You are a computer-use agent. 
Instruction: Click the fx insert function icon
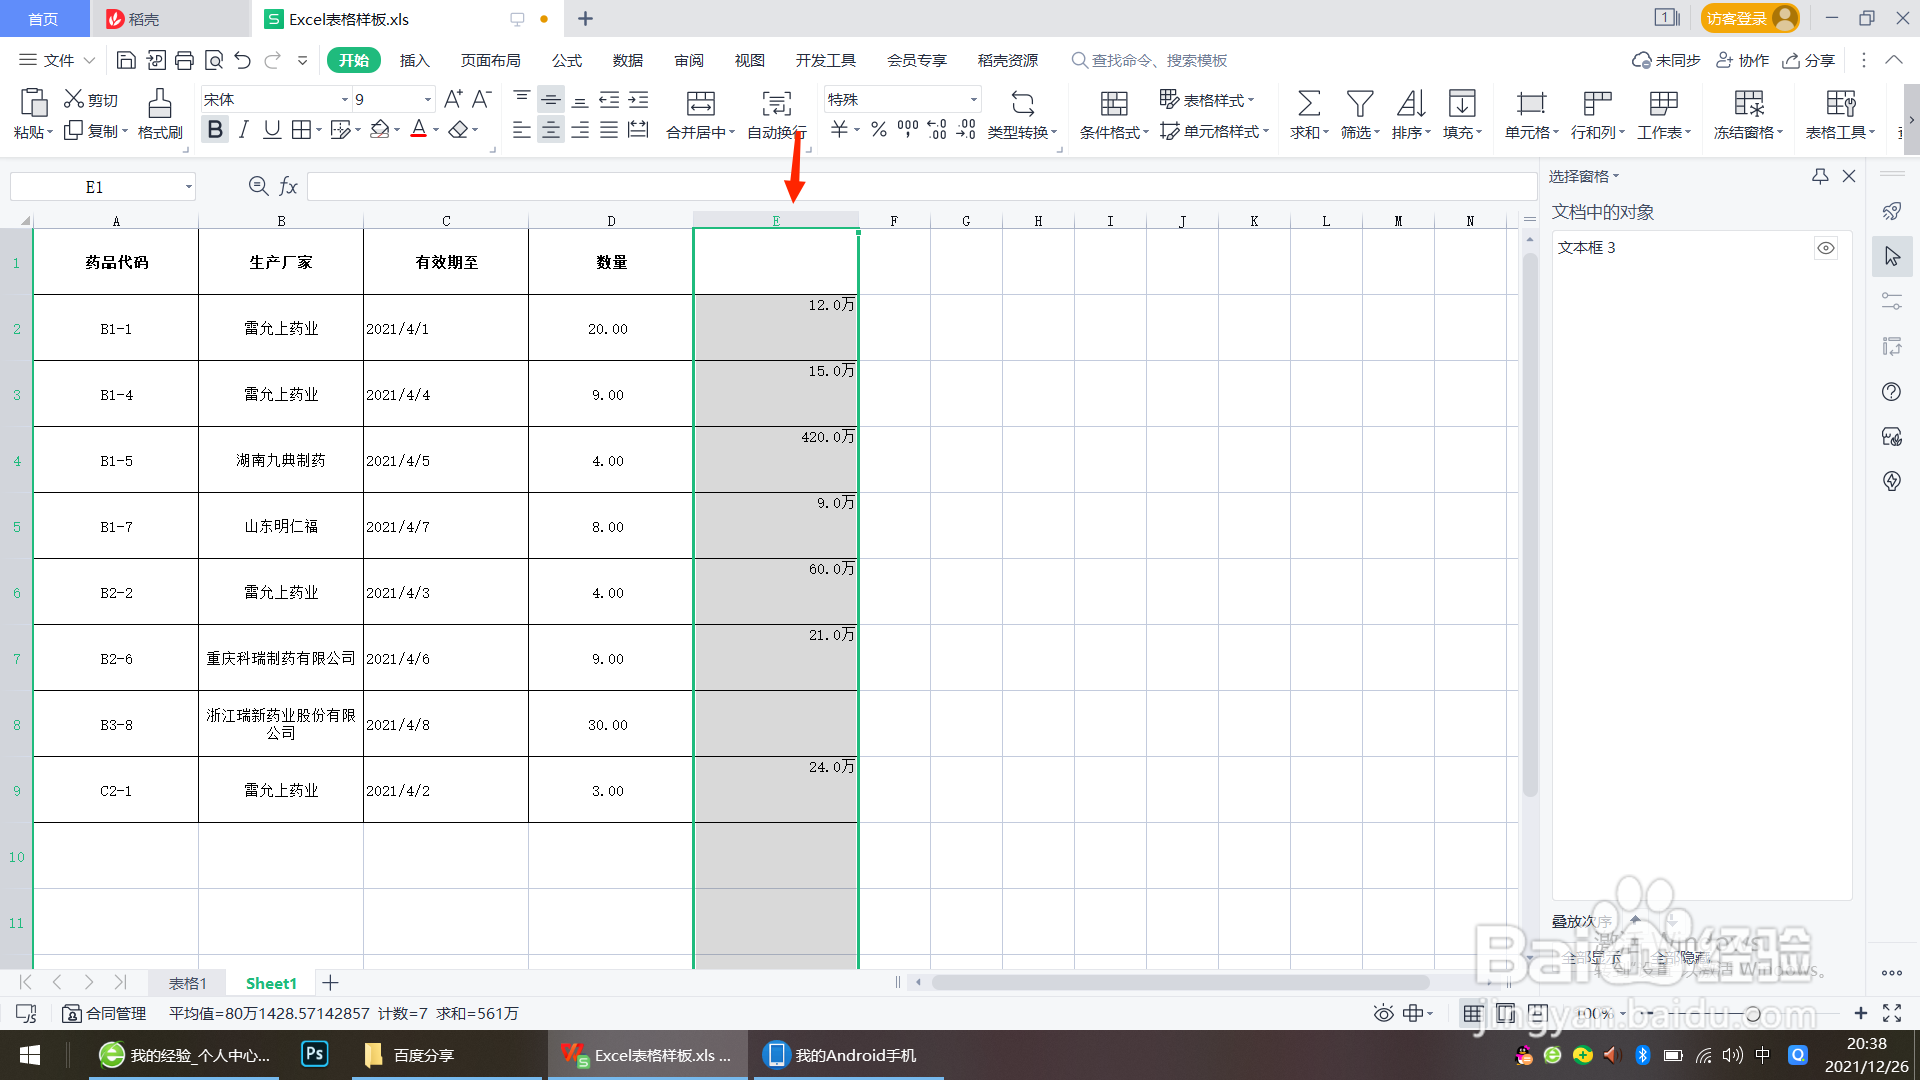coord(288,186)
